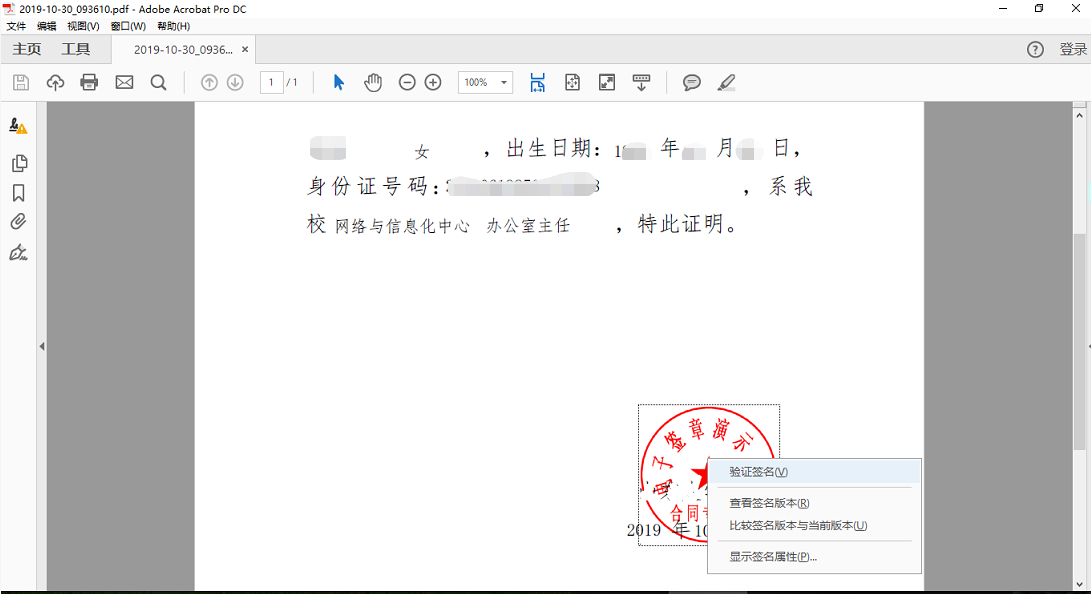Open the Bookmarks panel
Screen dimensions: 1091x594
pyautogui.click(x=19, y=193)
